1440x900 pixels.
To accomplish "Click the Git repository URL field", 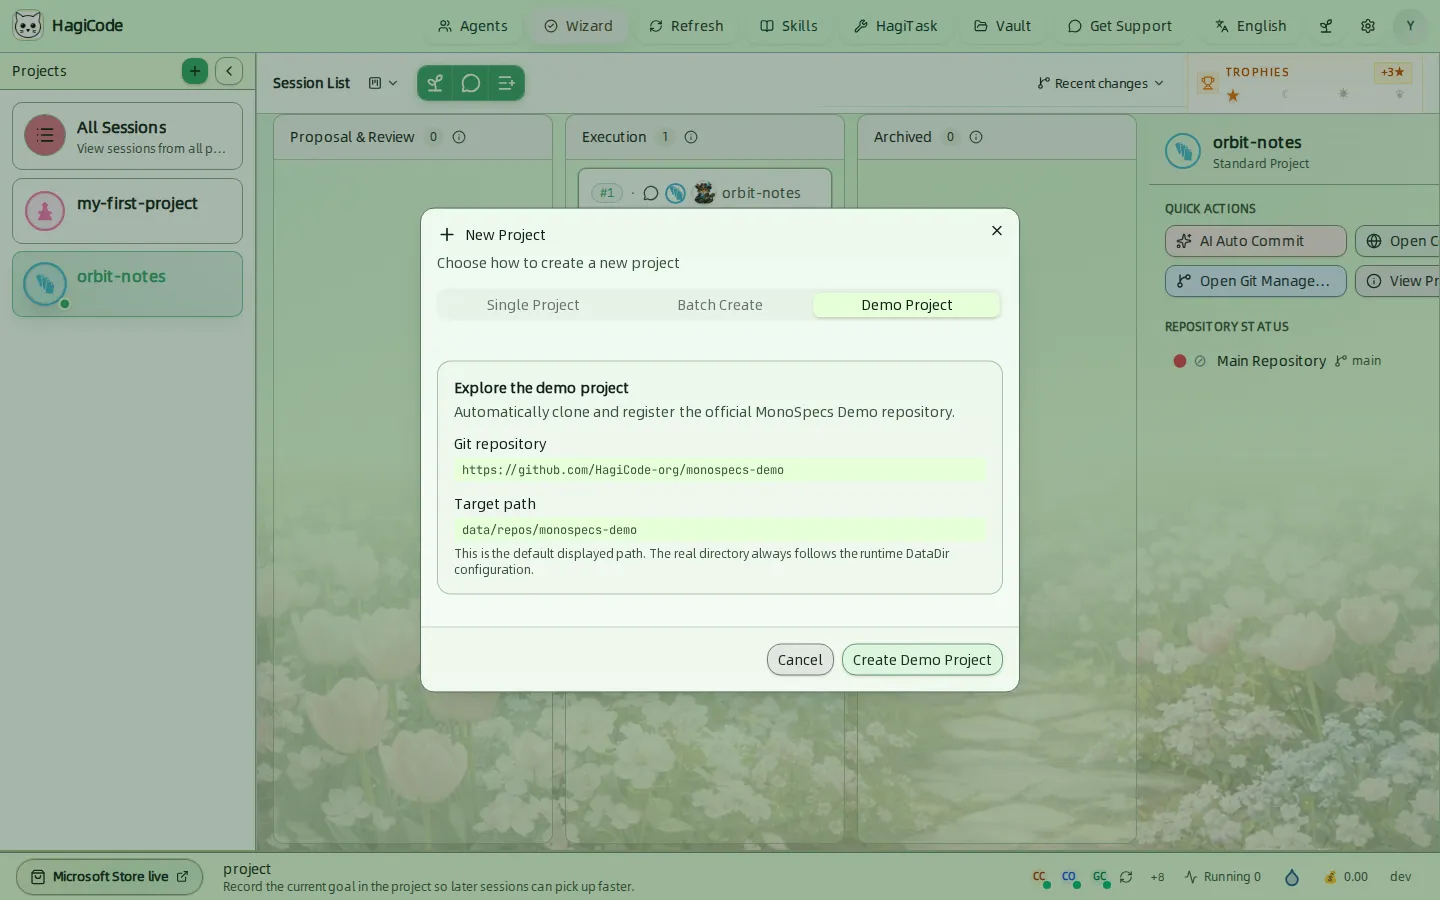I will pyautogui.click(x=720, y=470).
